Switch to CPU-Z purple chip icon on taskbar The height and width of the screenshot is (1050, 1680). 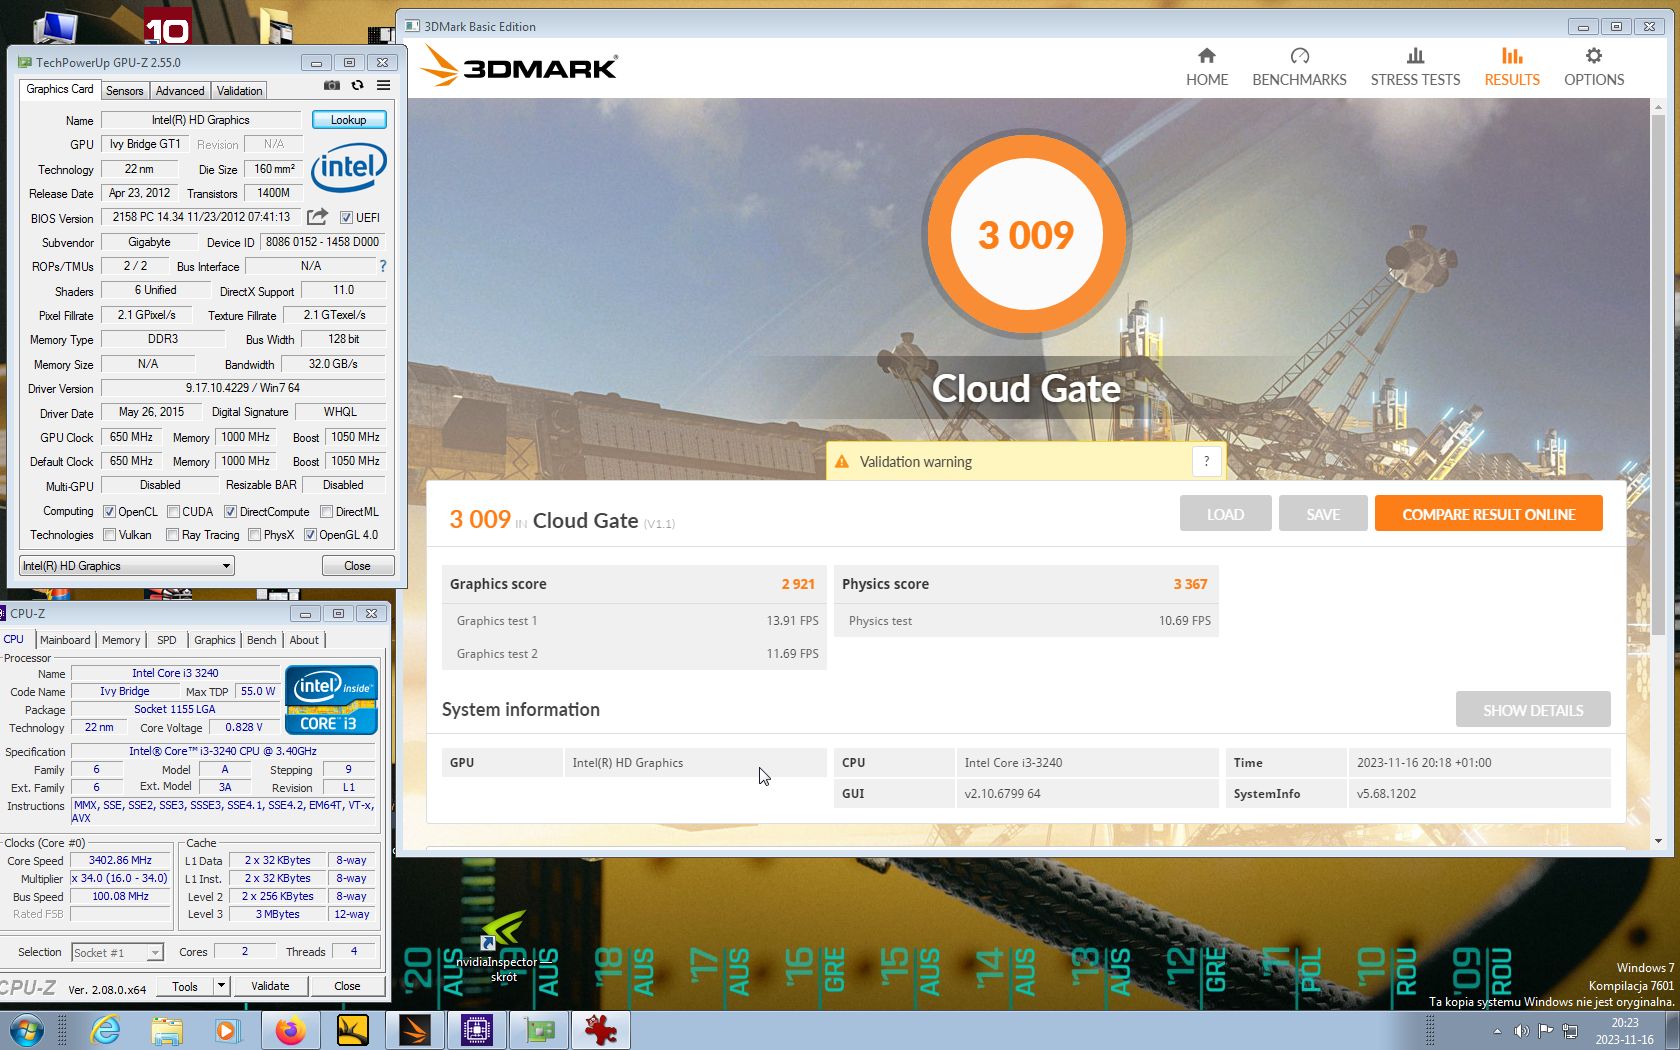pyautogui.click(x=477, y=1030)
